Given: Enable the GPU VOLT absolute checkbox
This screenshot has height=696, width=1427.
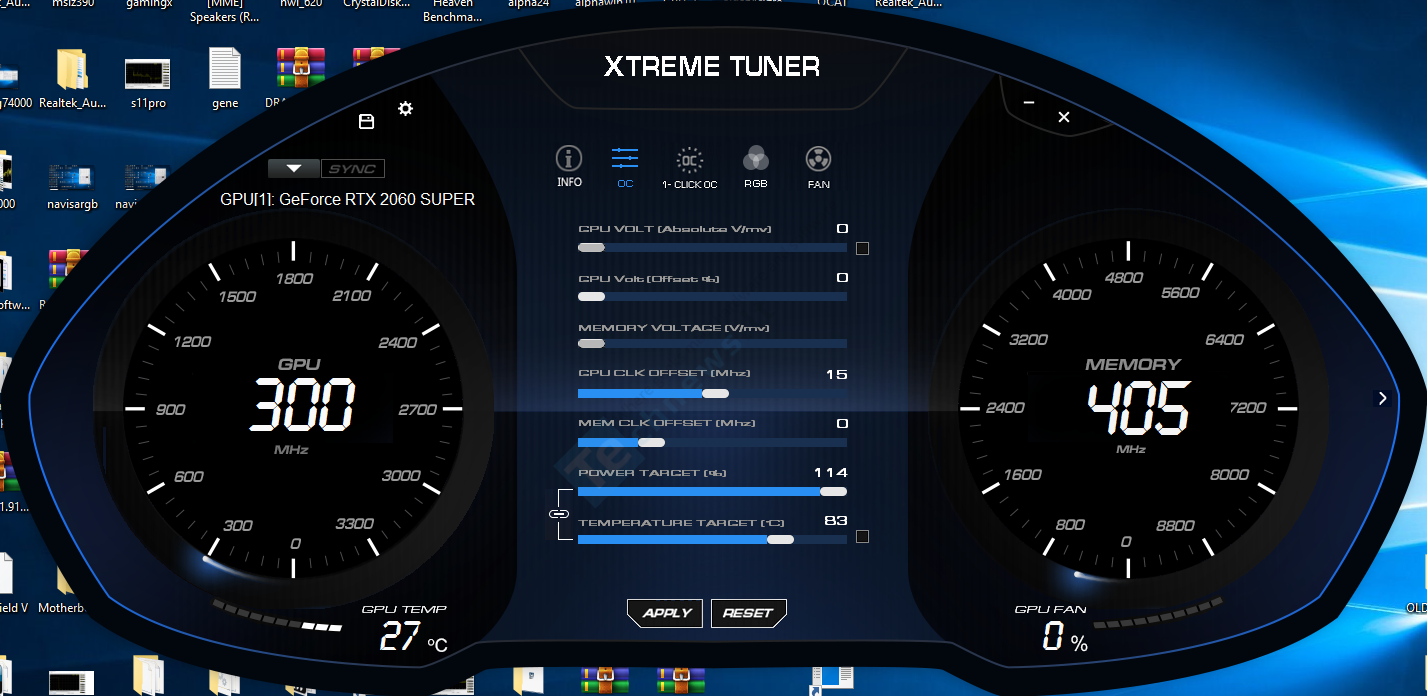Looking at the screenshot, I should click(862, 248).
